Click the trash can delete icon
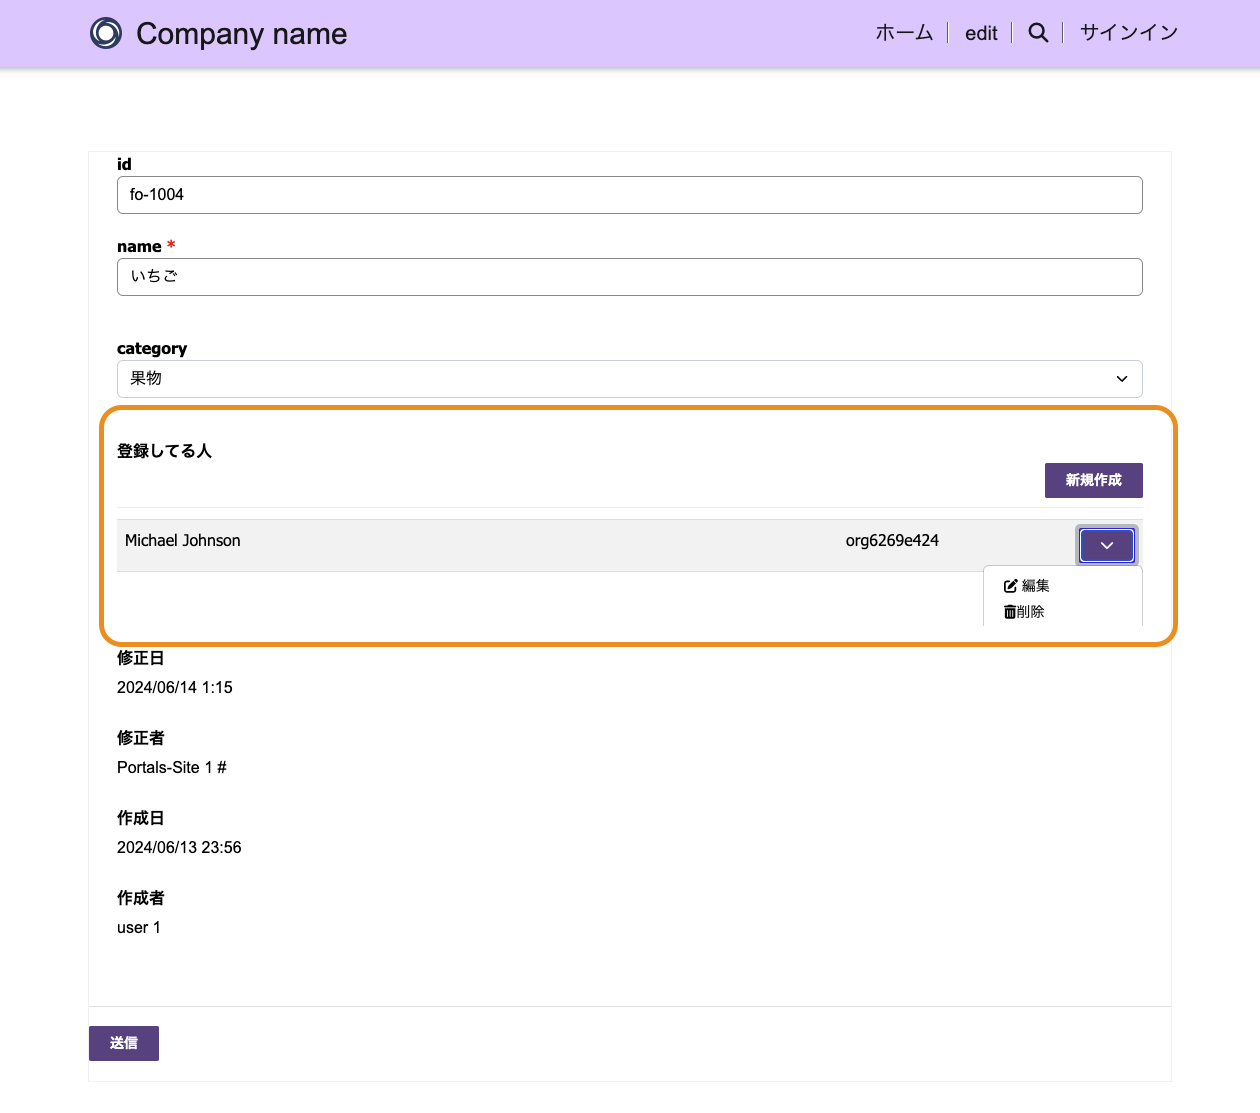This screenshot has width=1260, height=1113. coord(1009,612)
